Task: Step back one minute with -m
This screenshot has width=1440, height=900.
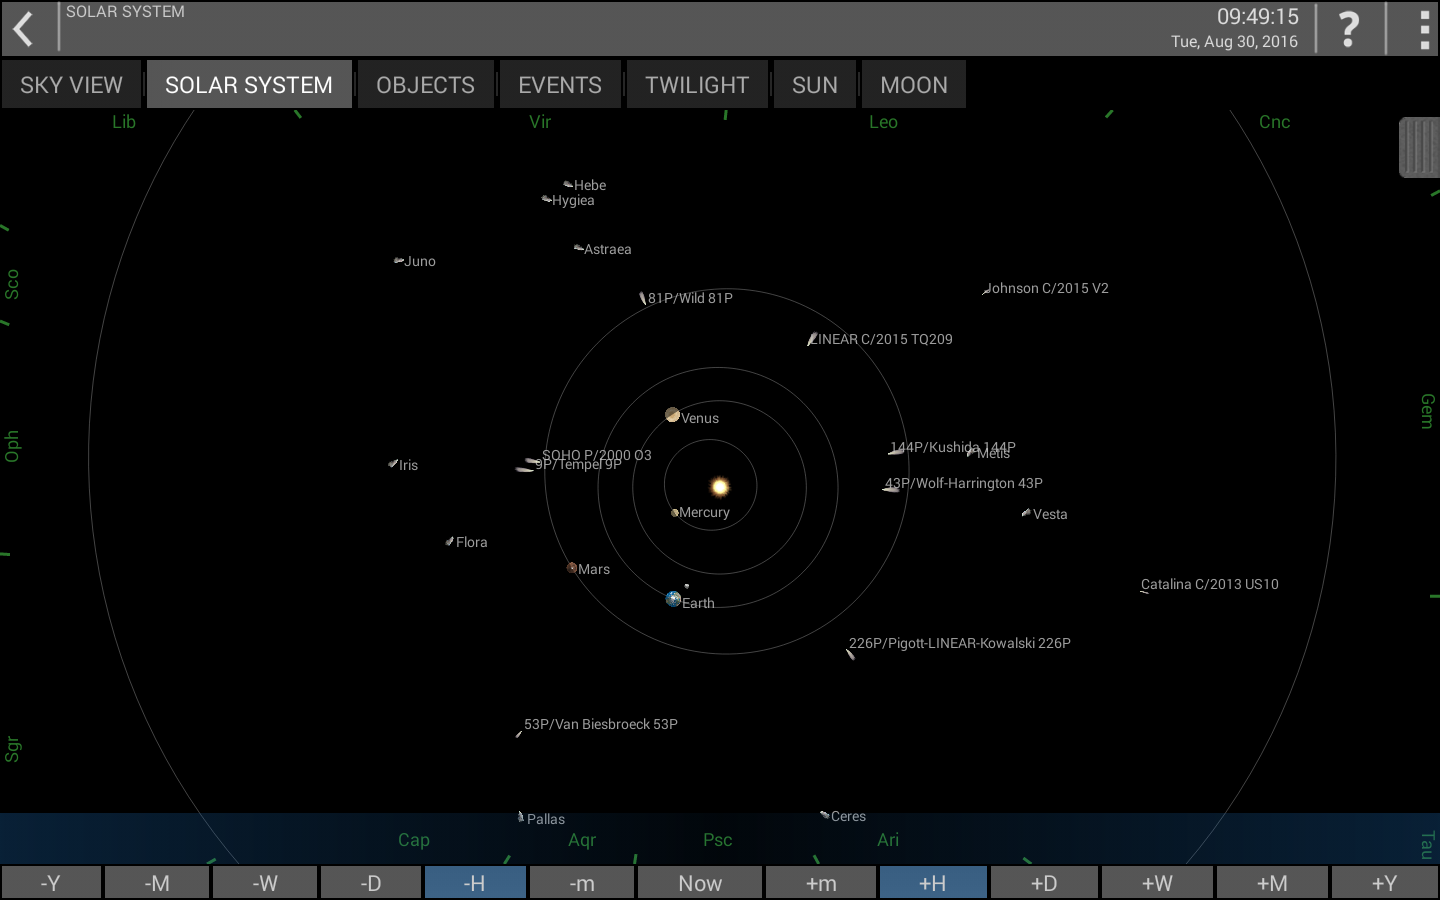Action: (x=582, y=883)
